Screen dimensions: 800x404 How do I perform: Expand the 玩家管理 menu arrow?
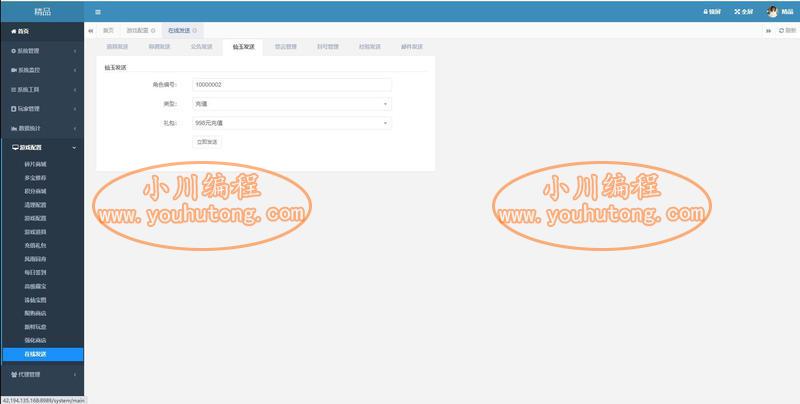pos(75,109)
